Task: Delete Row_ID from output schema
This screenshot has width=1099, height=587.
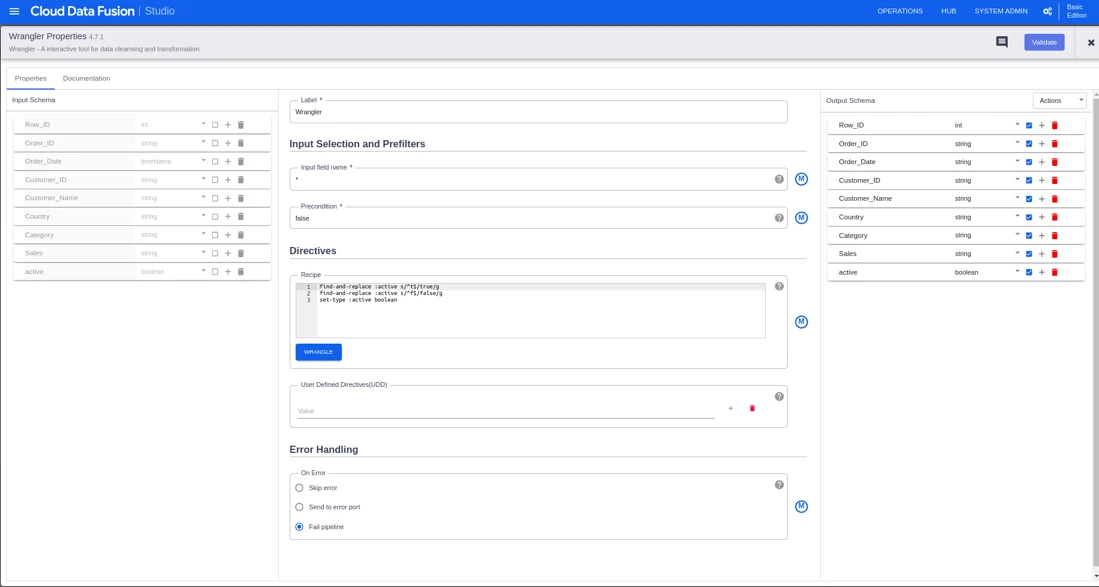Action: pyautogui.click(x=1054, y=125)
